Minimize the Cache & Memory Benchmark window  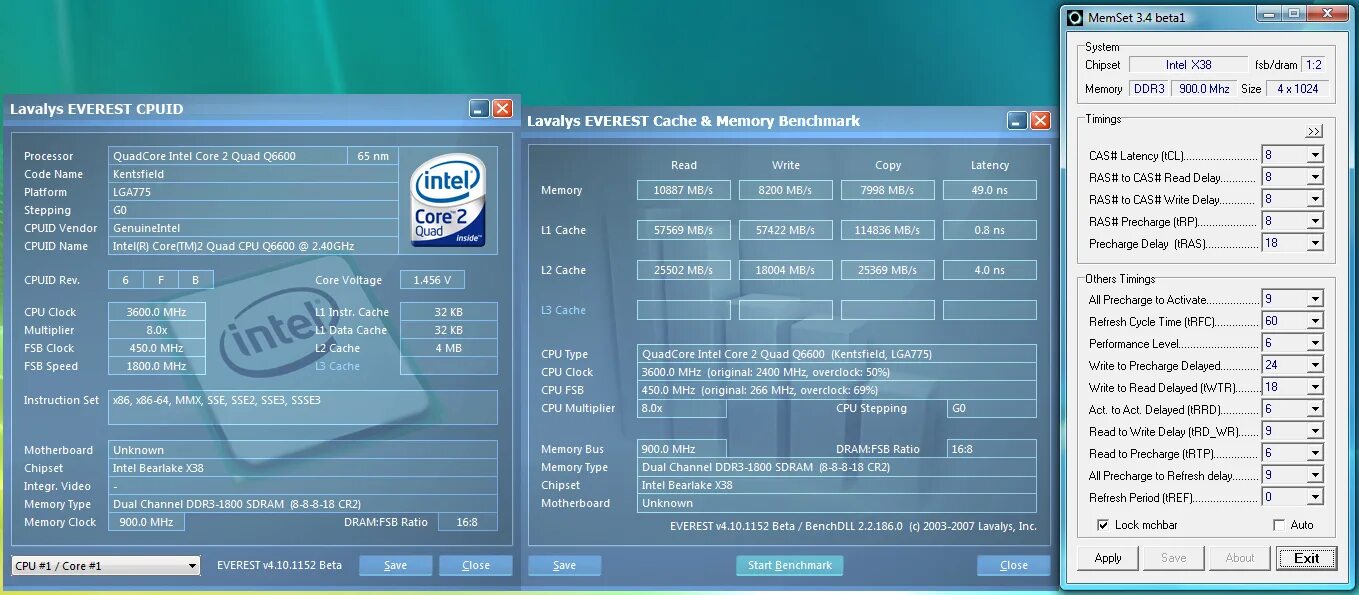1017,121
